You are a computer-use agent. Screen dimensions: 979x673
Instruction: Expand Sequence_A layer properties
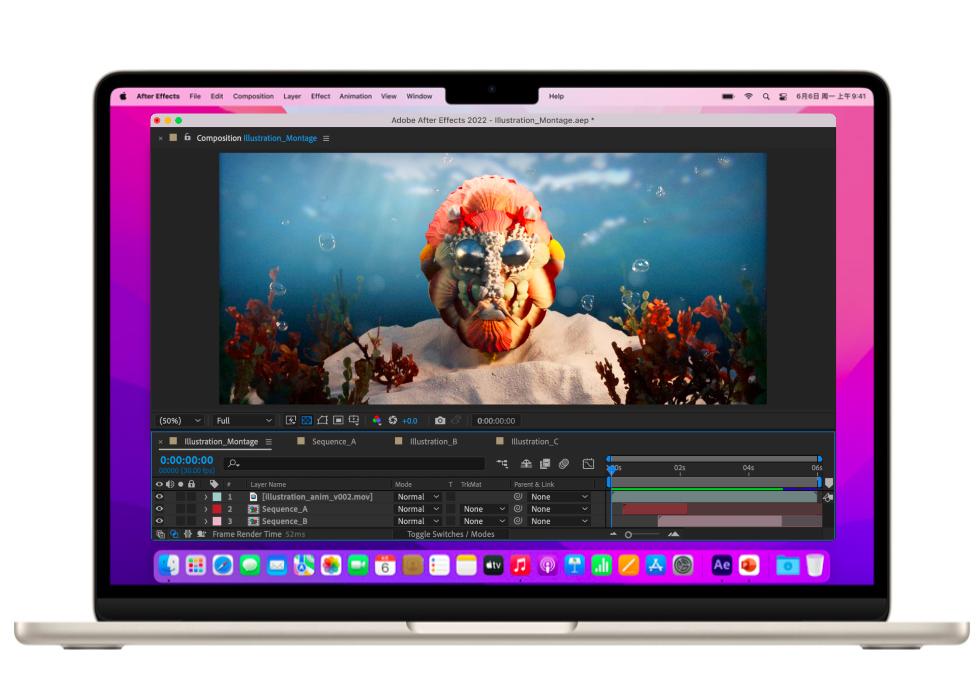205,509
